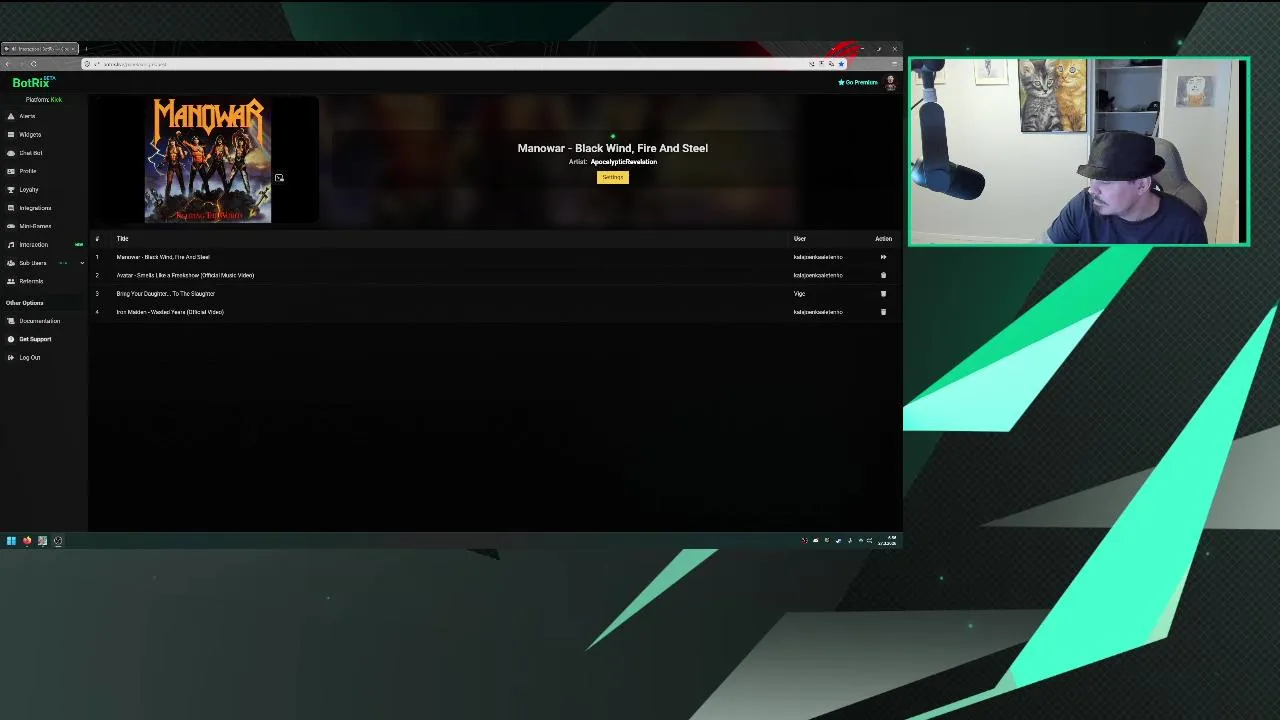Open the Loyalty sidebar item
1280x720 pixels.
(x=29, y=190)
